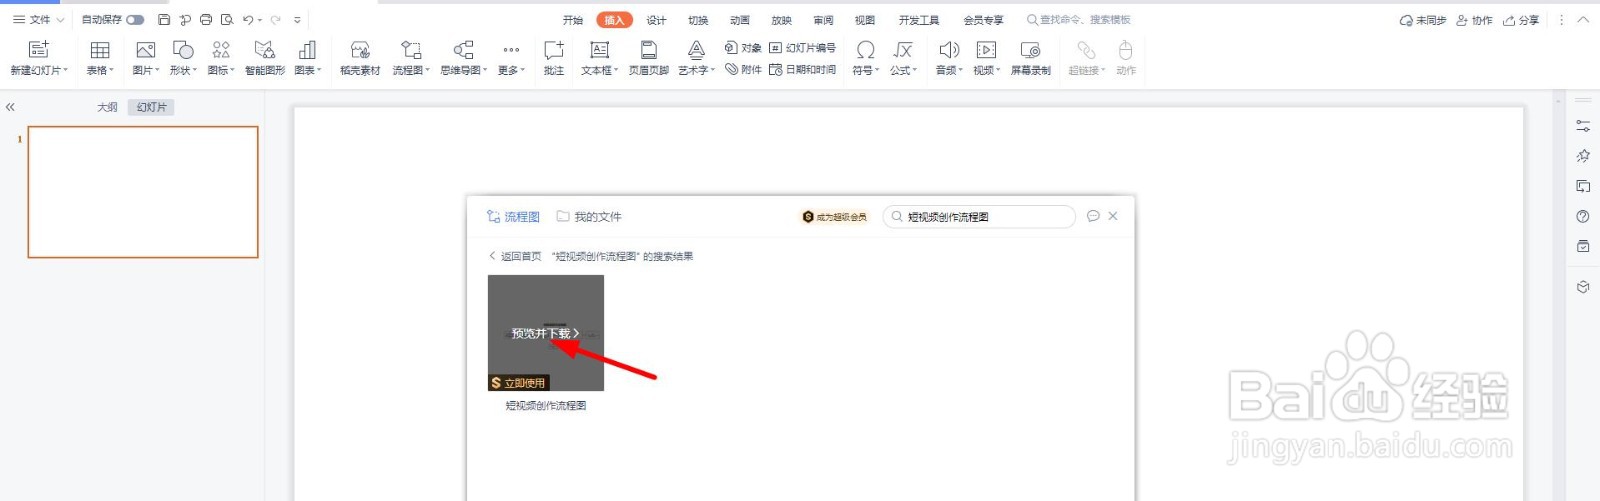
Task: Open 我的文件 in the flowchart dialog
Action: click(x=589, y=217)
